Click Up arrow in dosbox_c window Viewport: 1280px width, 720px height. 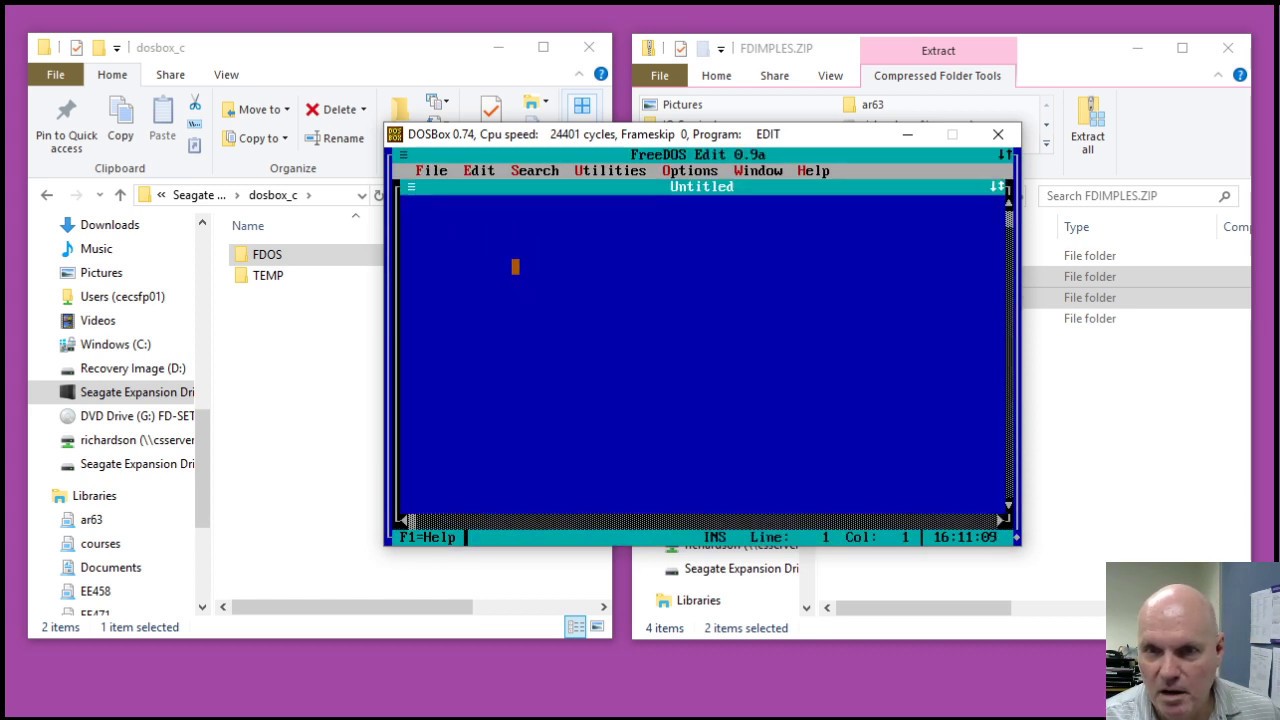click(120, 195)
